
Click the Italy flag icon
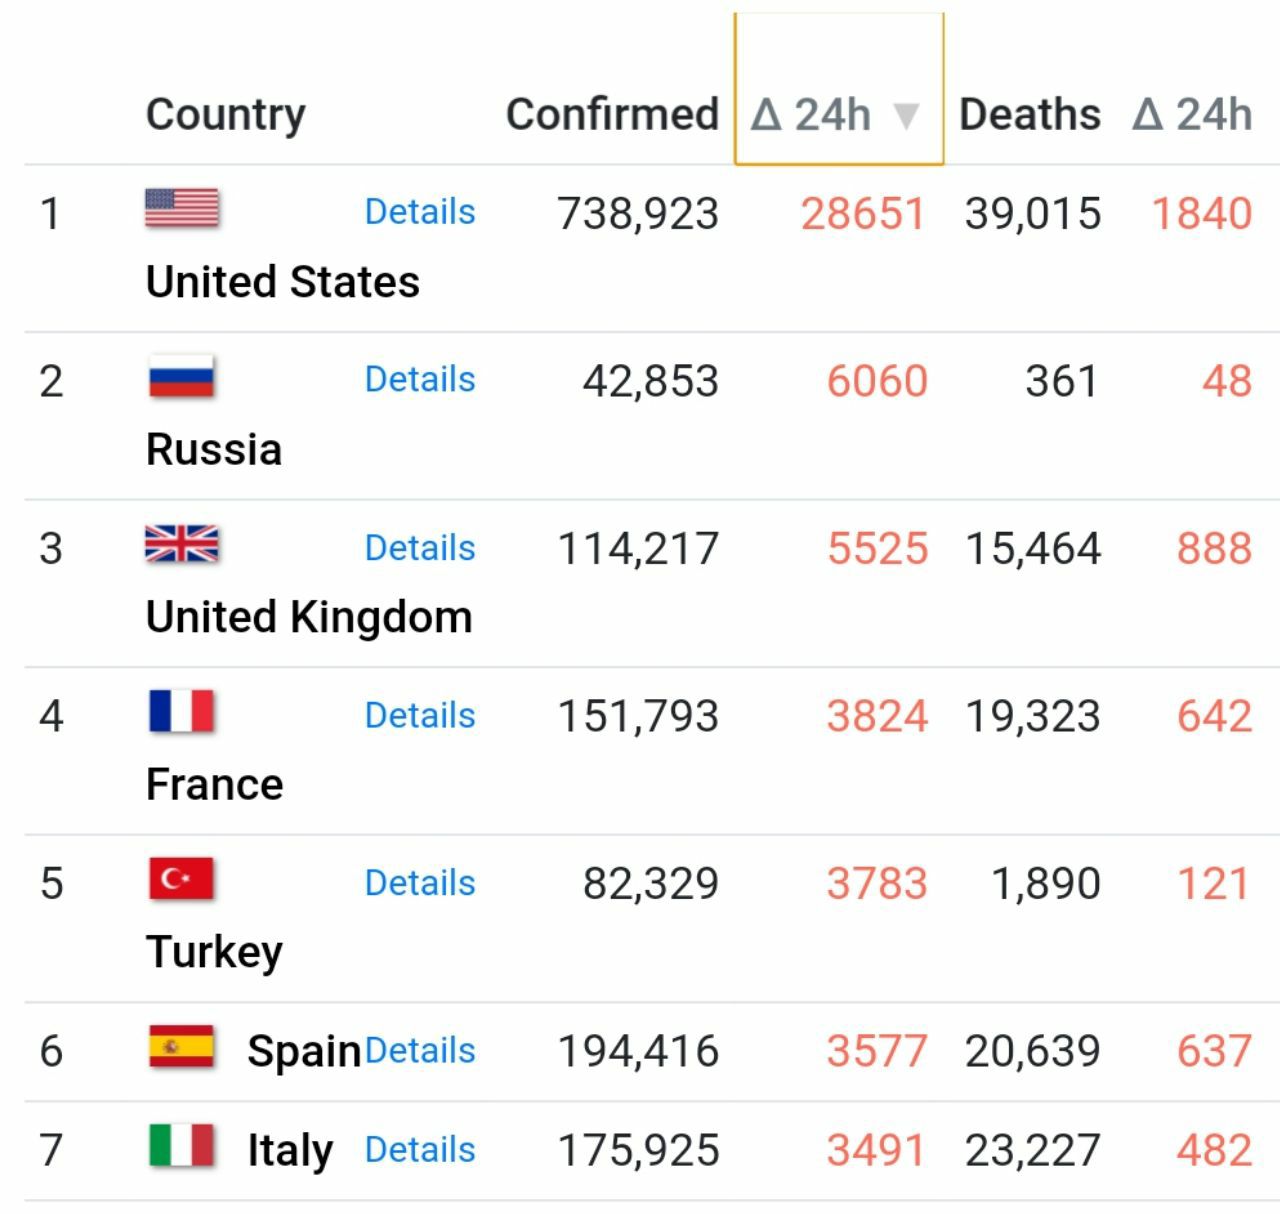pyautogui.click(x=181, y=1145)
